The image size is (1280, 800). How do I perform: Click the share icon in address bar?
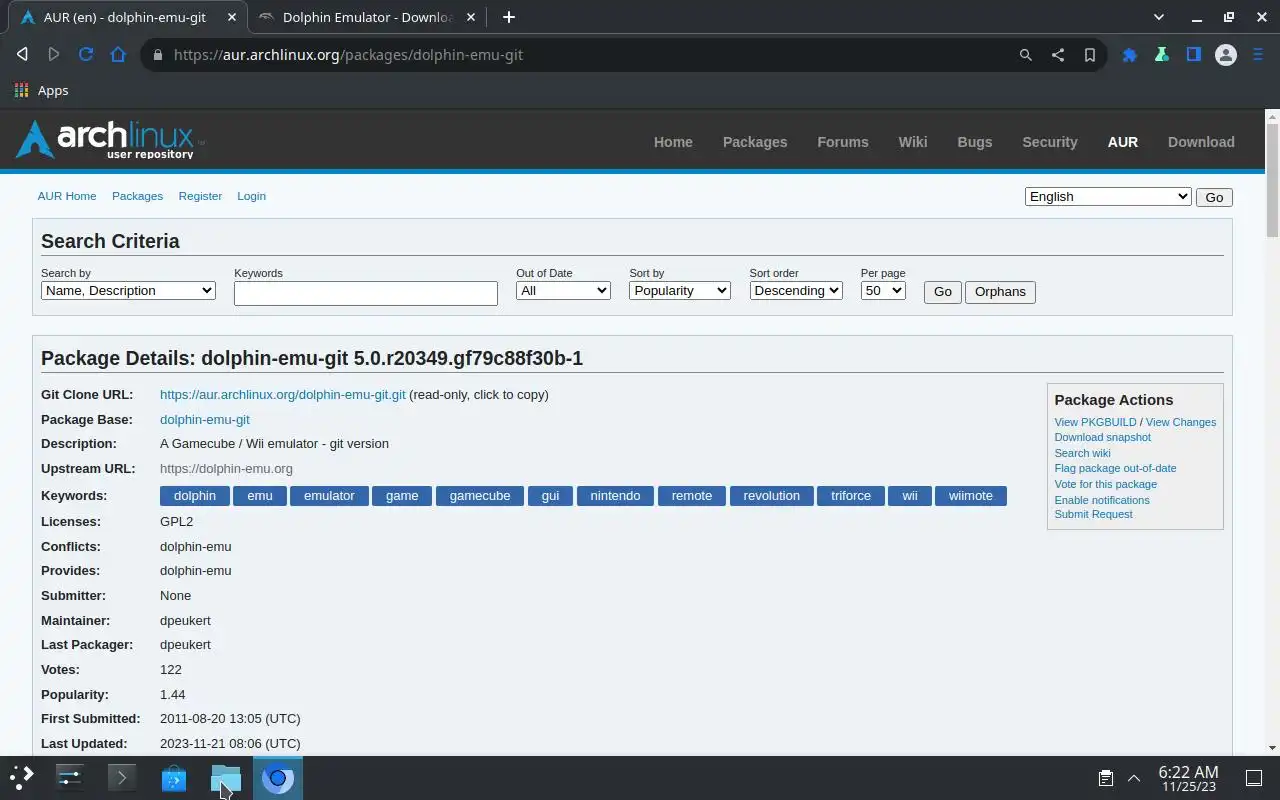(x=1057, y=55)
